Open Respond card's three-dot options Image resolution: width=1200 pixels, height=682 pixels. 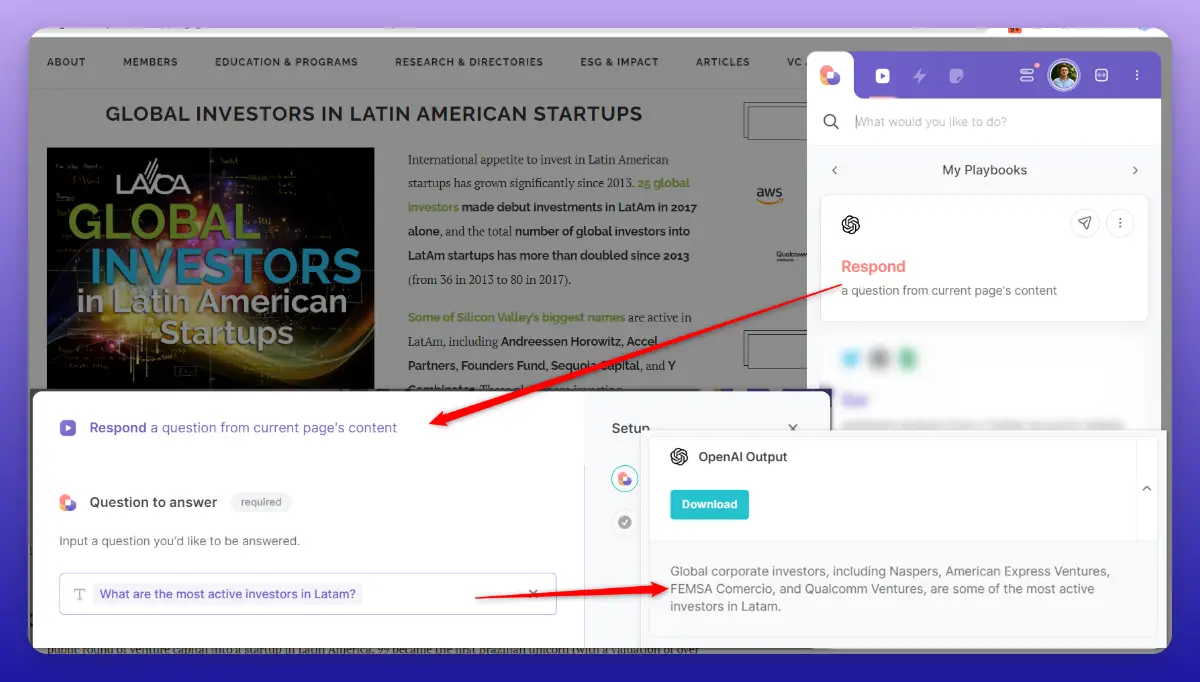coord(1120,223)
